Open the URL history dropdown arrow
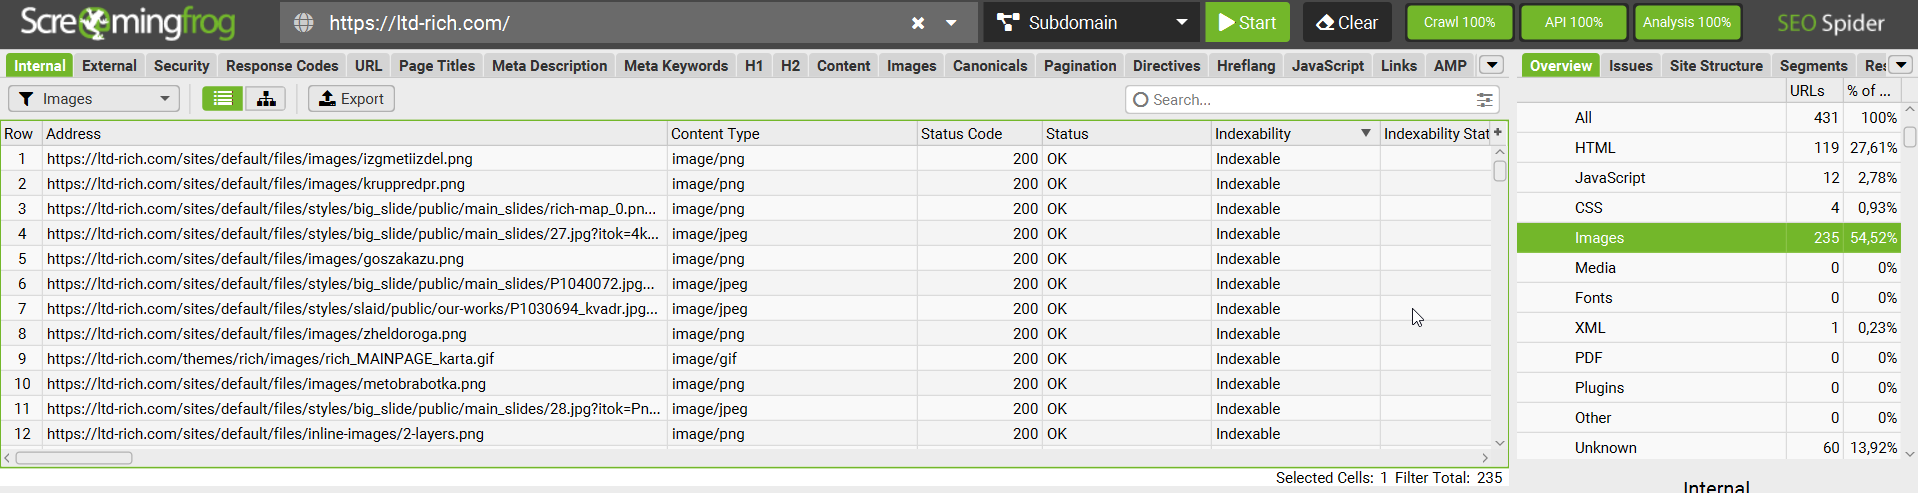Viewport: 1918px width, 493px height. pyautogui.click(x=951, y=23)
